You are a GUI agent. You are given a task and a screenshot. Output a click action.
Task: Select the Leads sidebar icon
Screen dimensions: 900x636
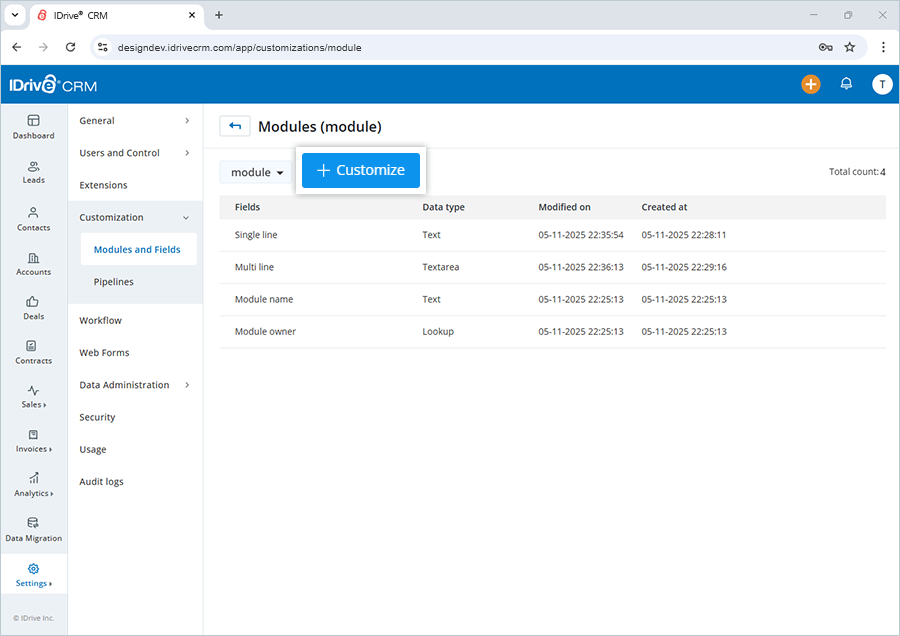click(x=33, y=172)
